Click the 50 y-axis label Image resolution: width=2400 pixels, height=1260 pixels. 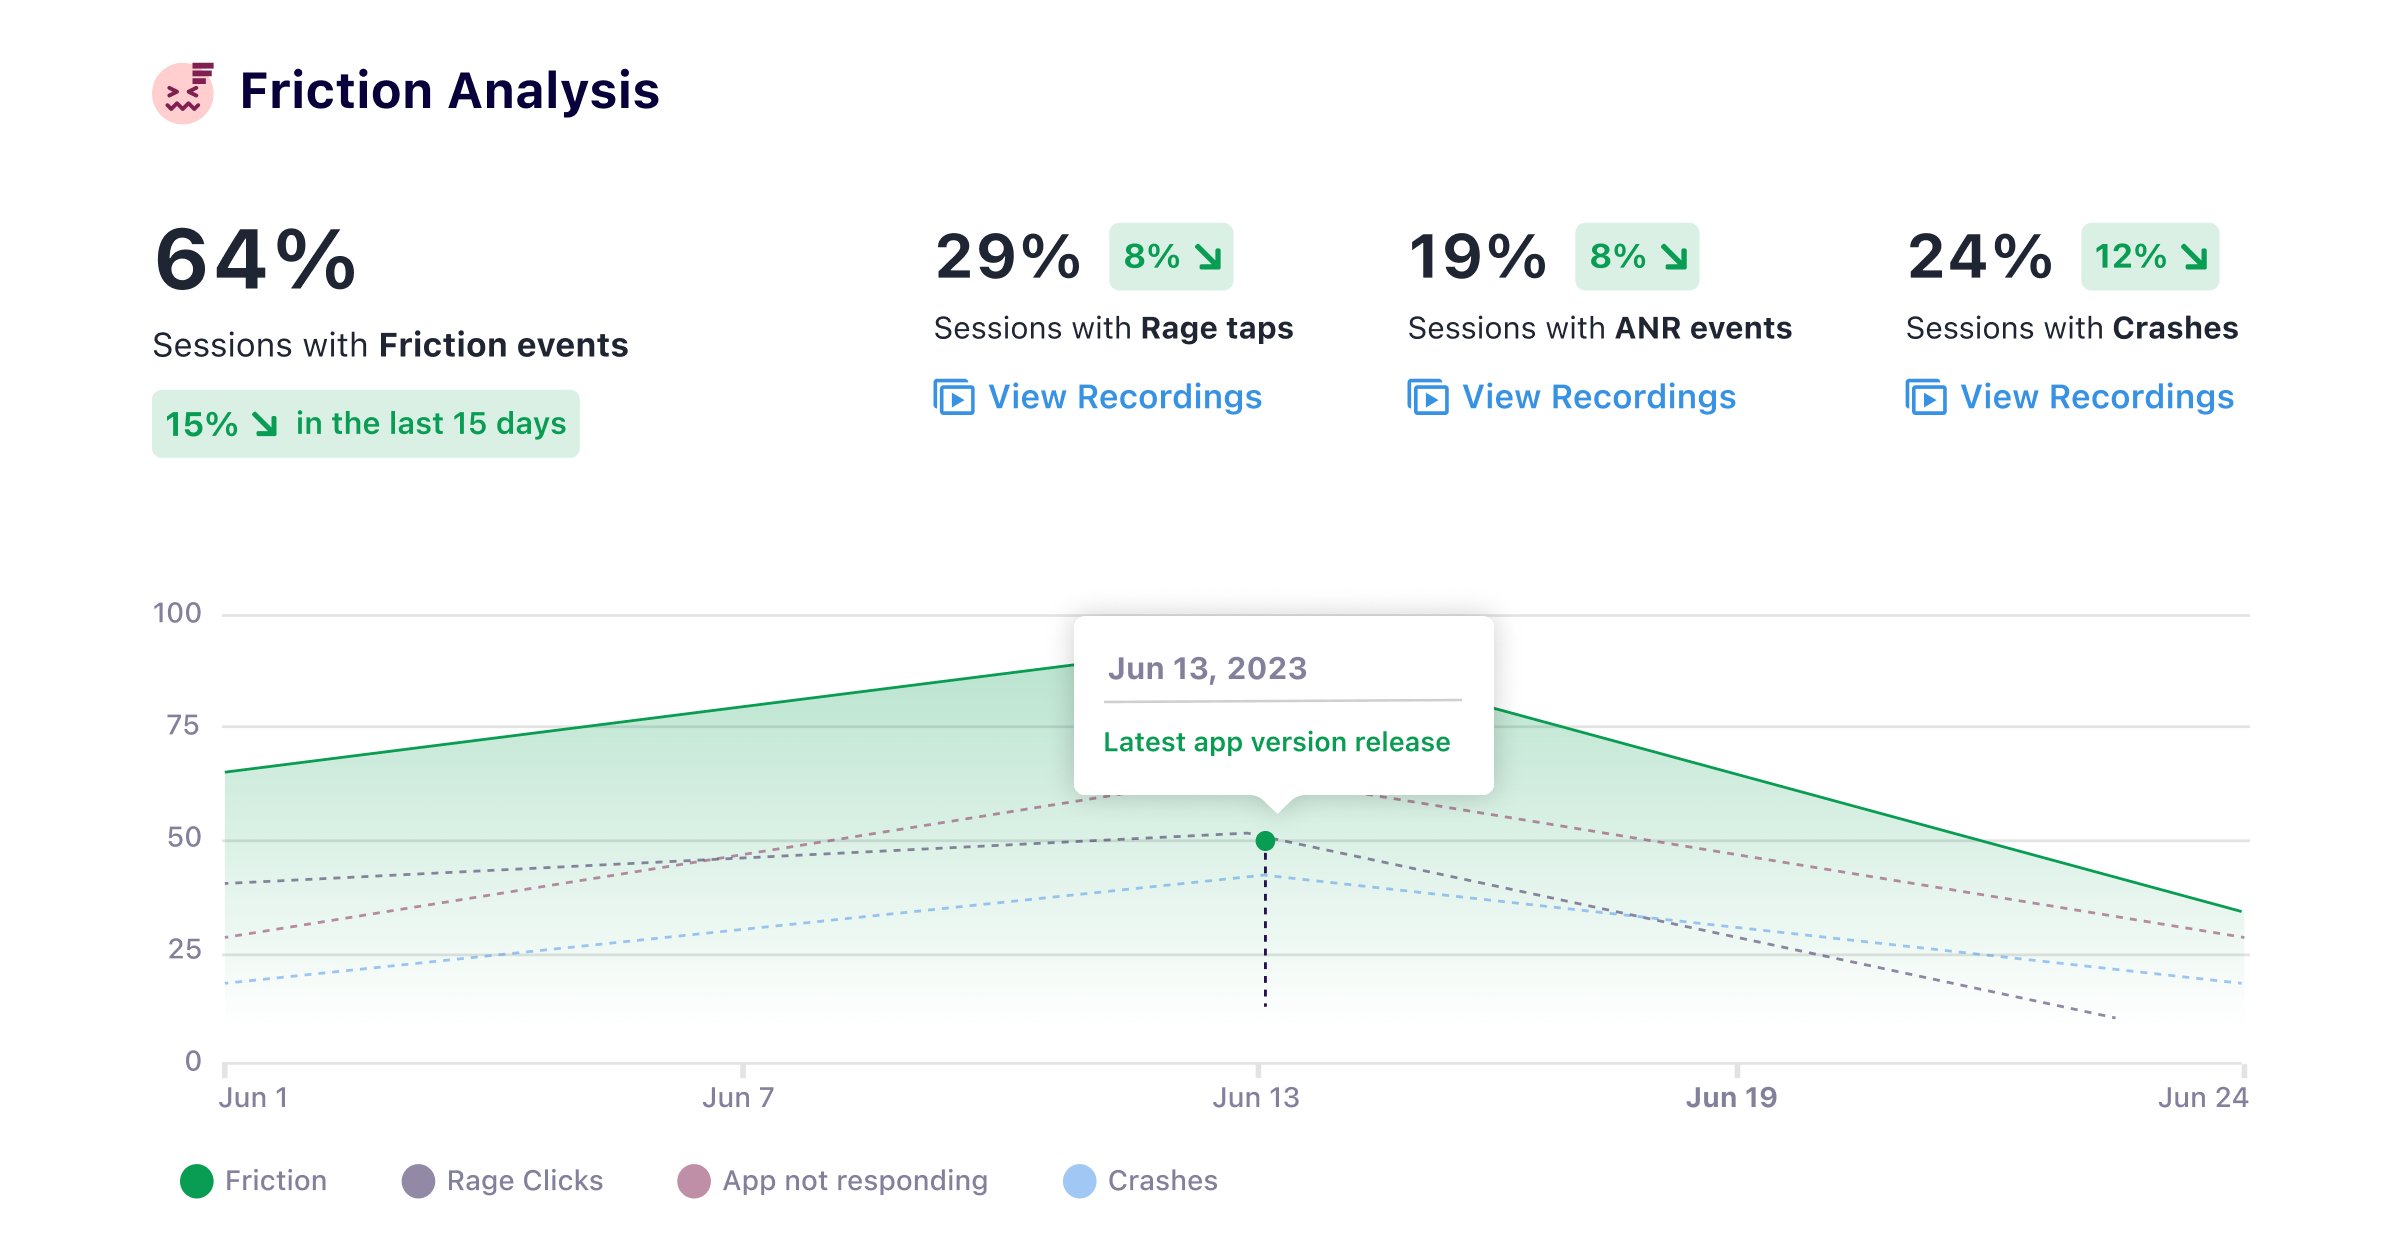(184, 837)
